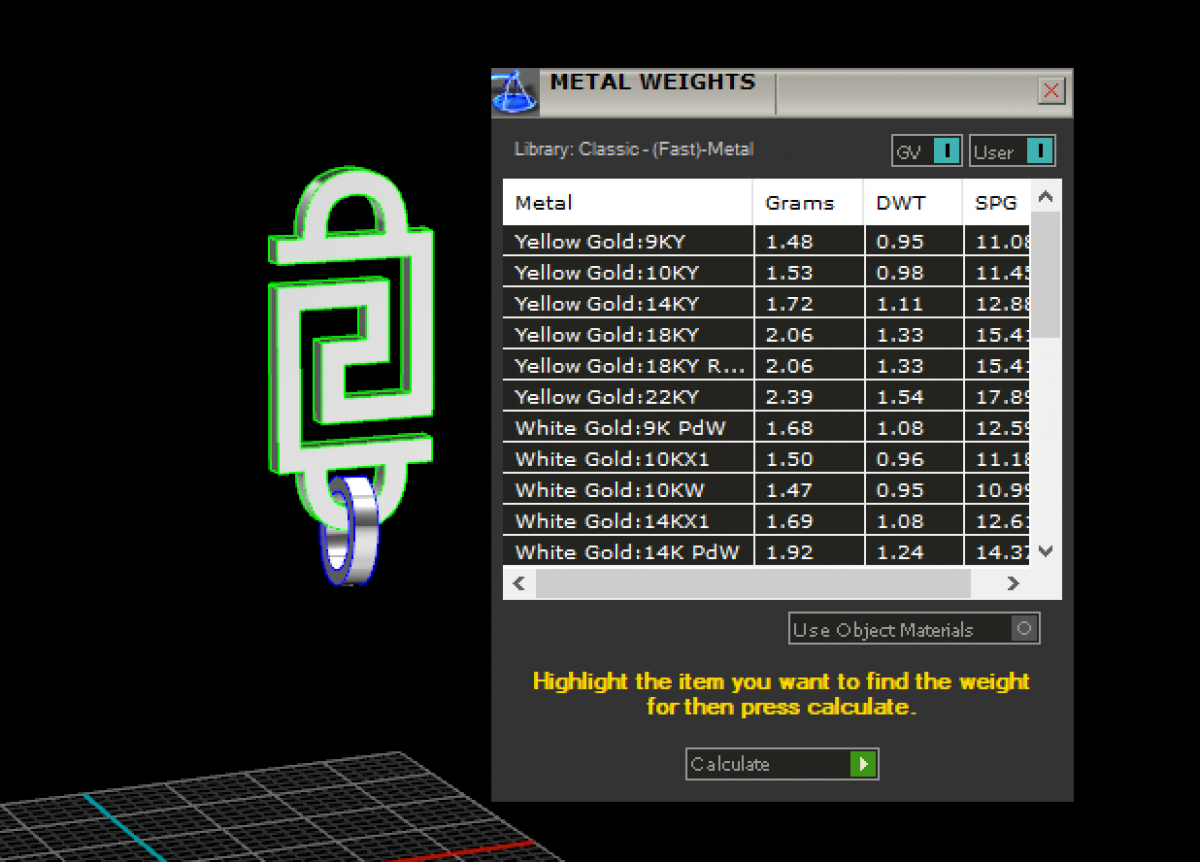Click the horizontal scroll right arrow

(1013, 583)
